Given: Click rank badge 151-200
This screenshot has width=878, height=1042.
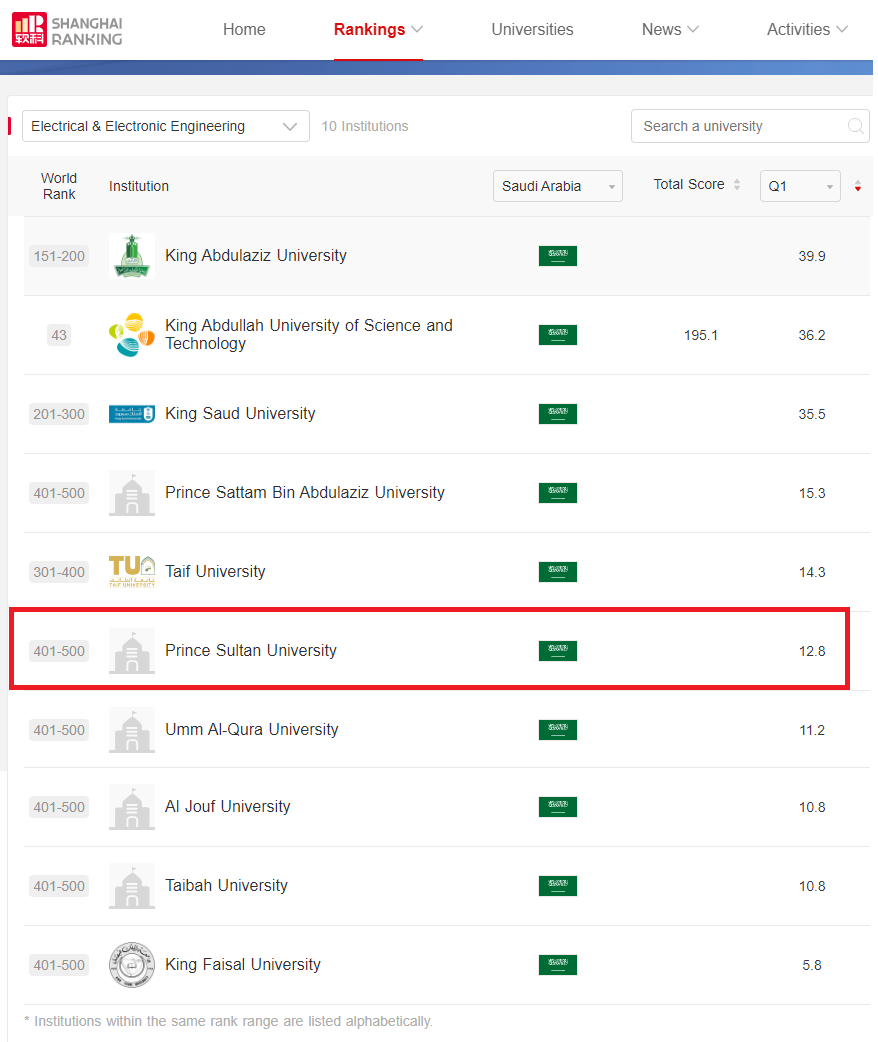Looking at the screenshot, I should tap(59, 256).
